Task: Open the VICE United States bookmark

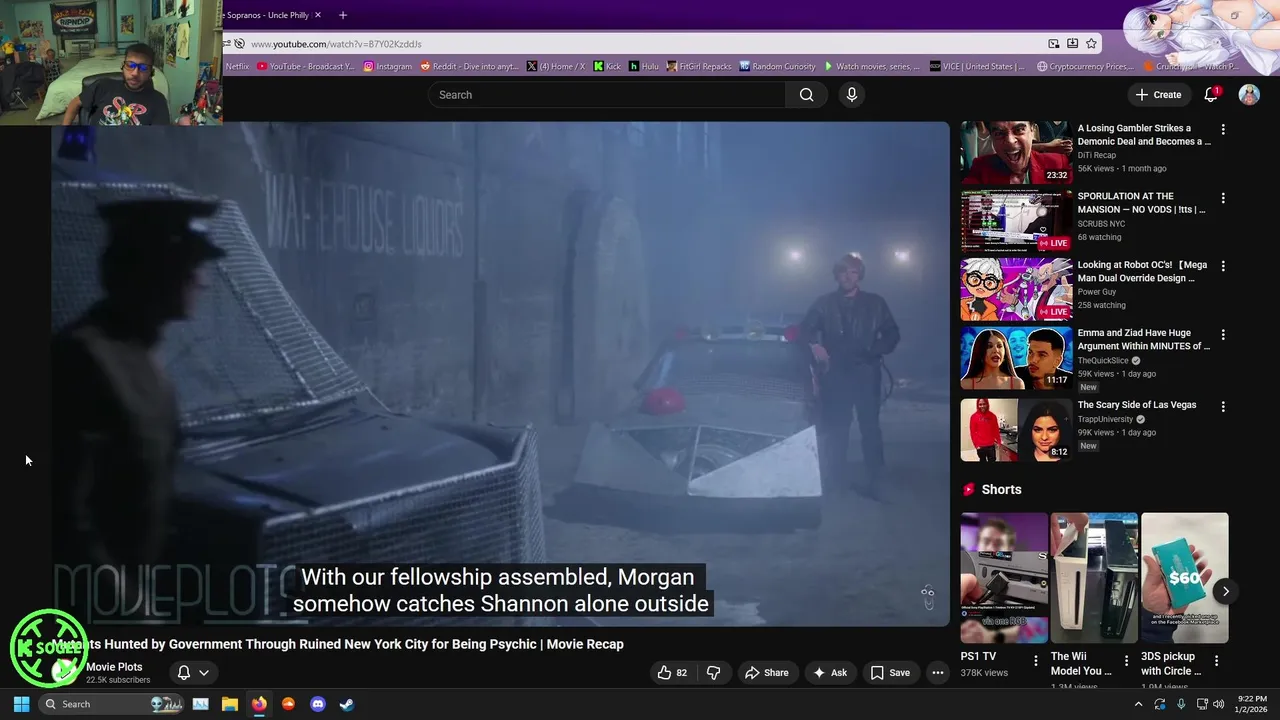Action: (x=977, y=66)
